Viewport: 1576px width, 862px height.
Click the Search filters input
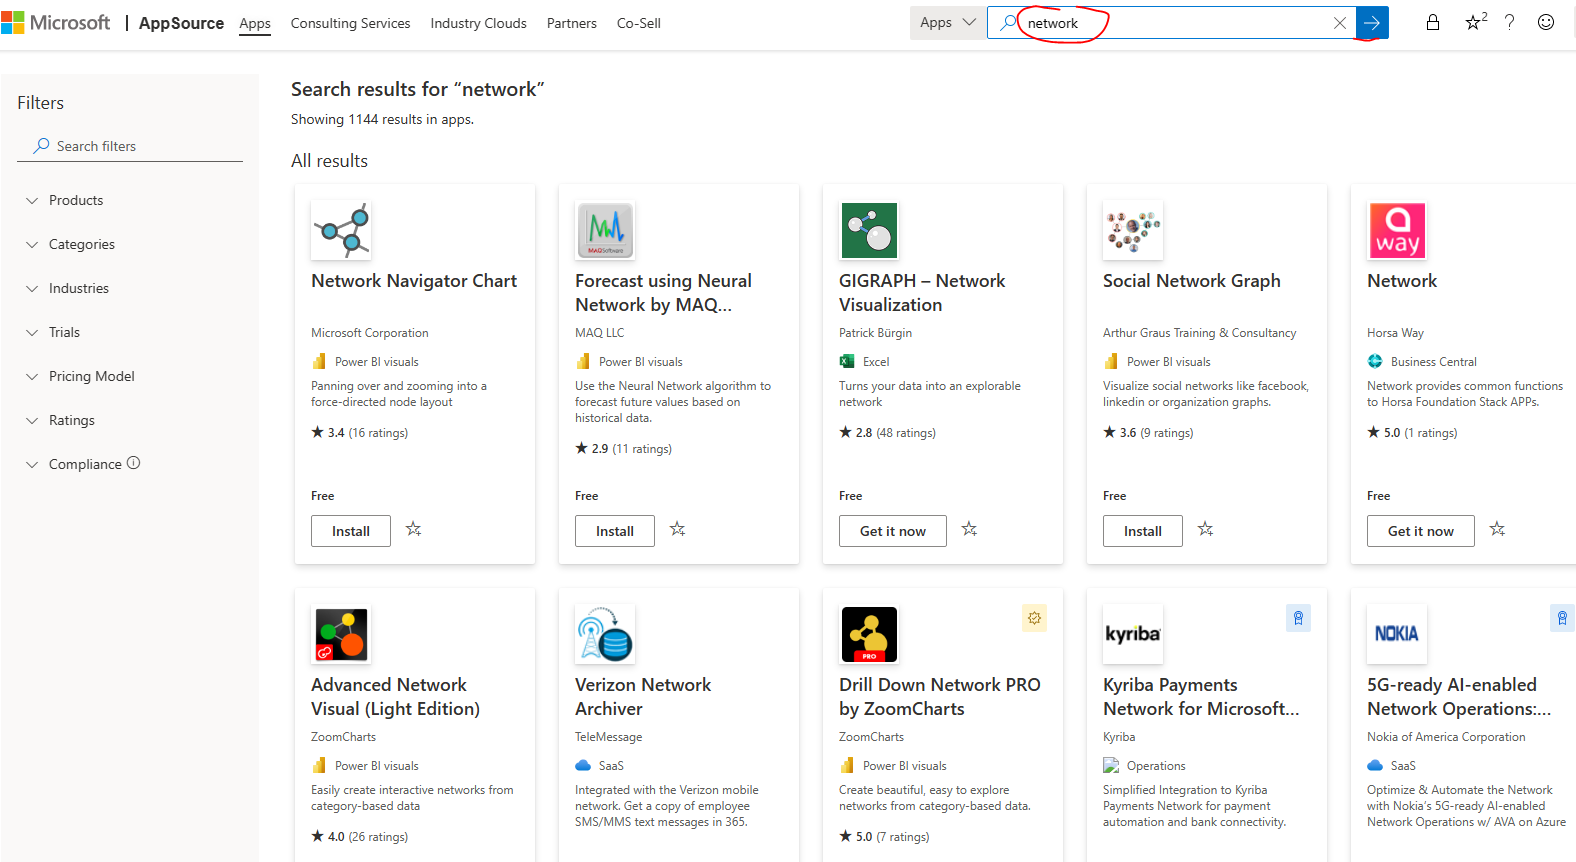click(130, 146)
